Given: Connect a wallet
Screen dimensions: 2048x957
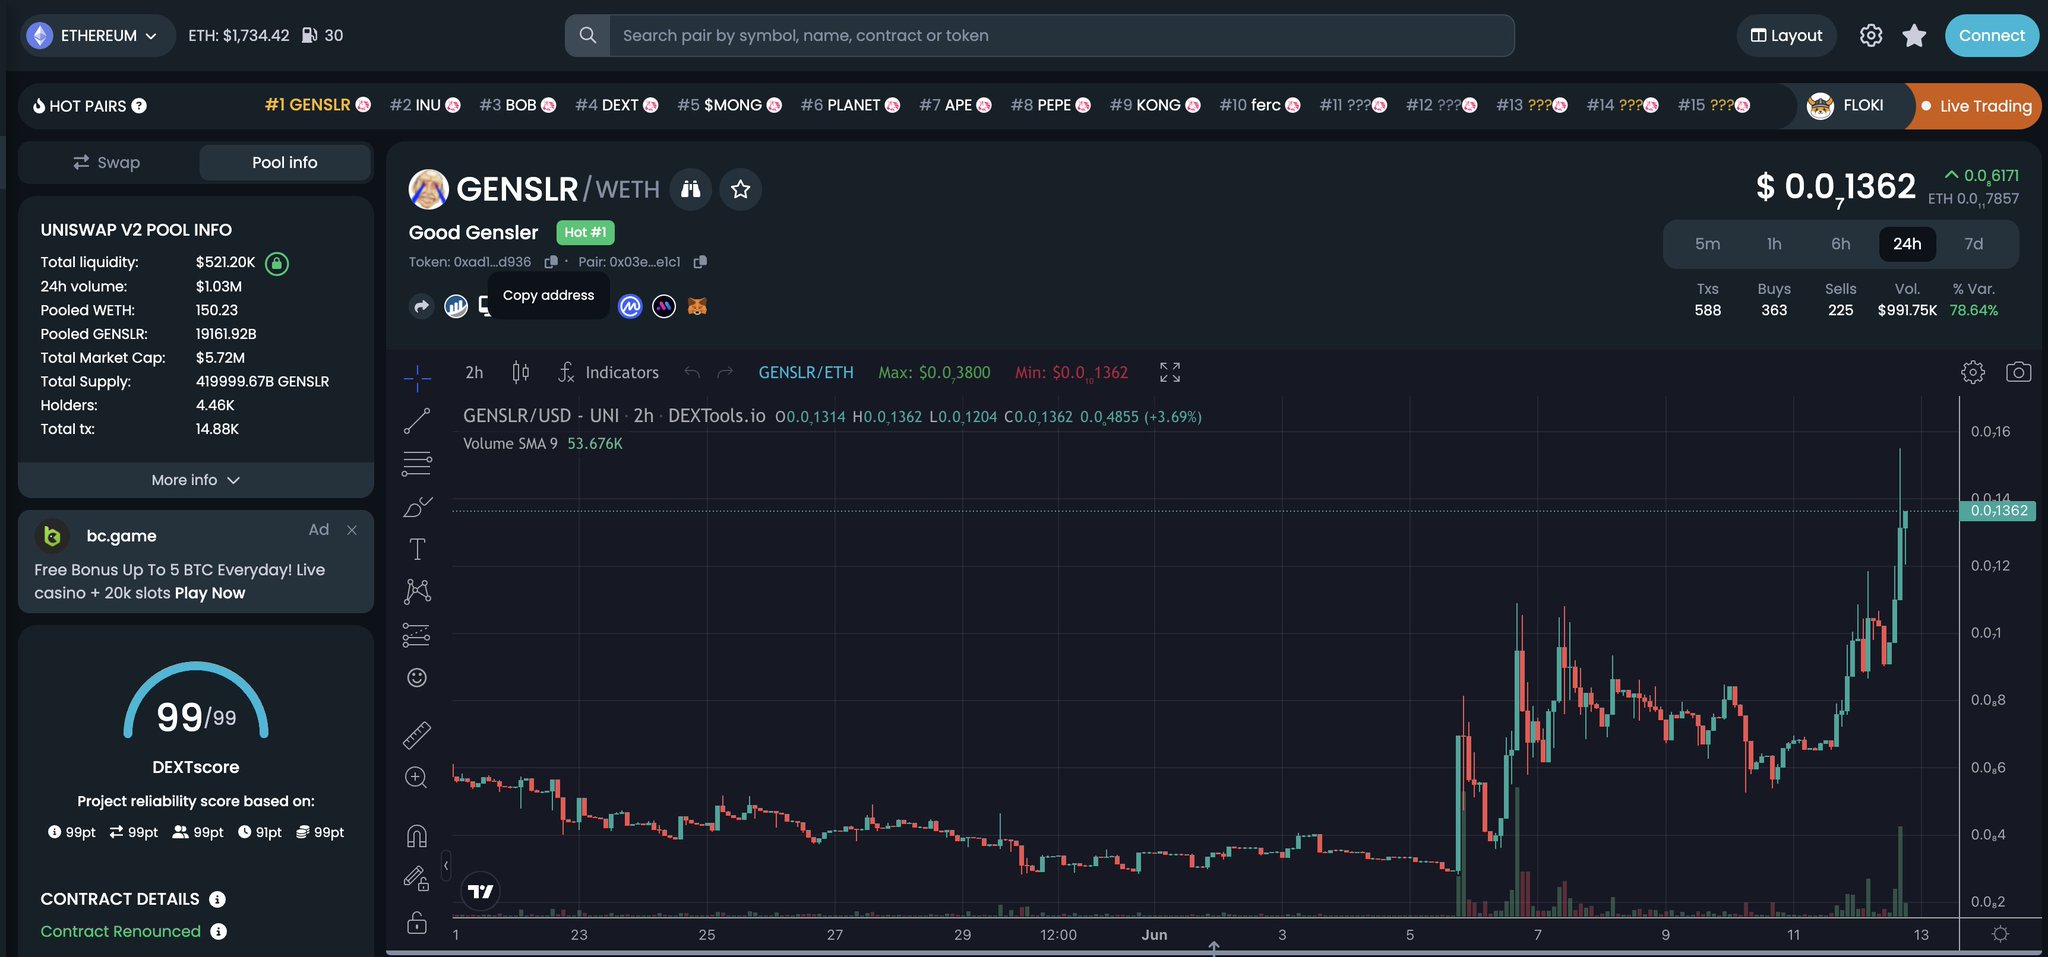Looking at the screenshot, I should click(1991, 35).
